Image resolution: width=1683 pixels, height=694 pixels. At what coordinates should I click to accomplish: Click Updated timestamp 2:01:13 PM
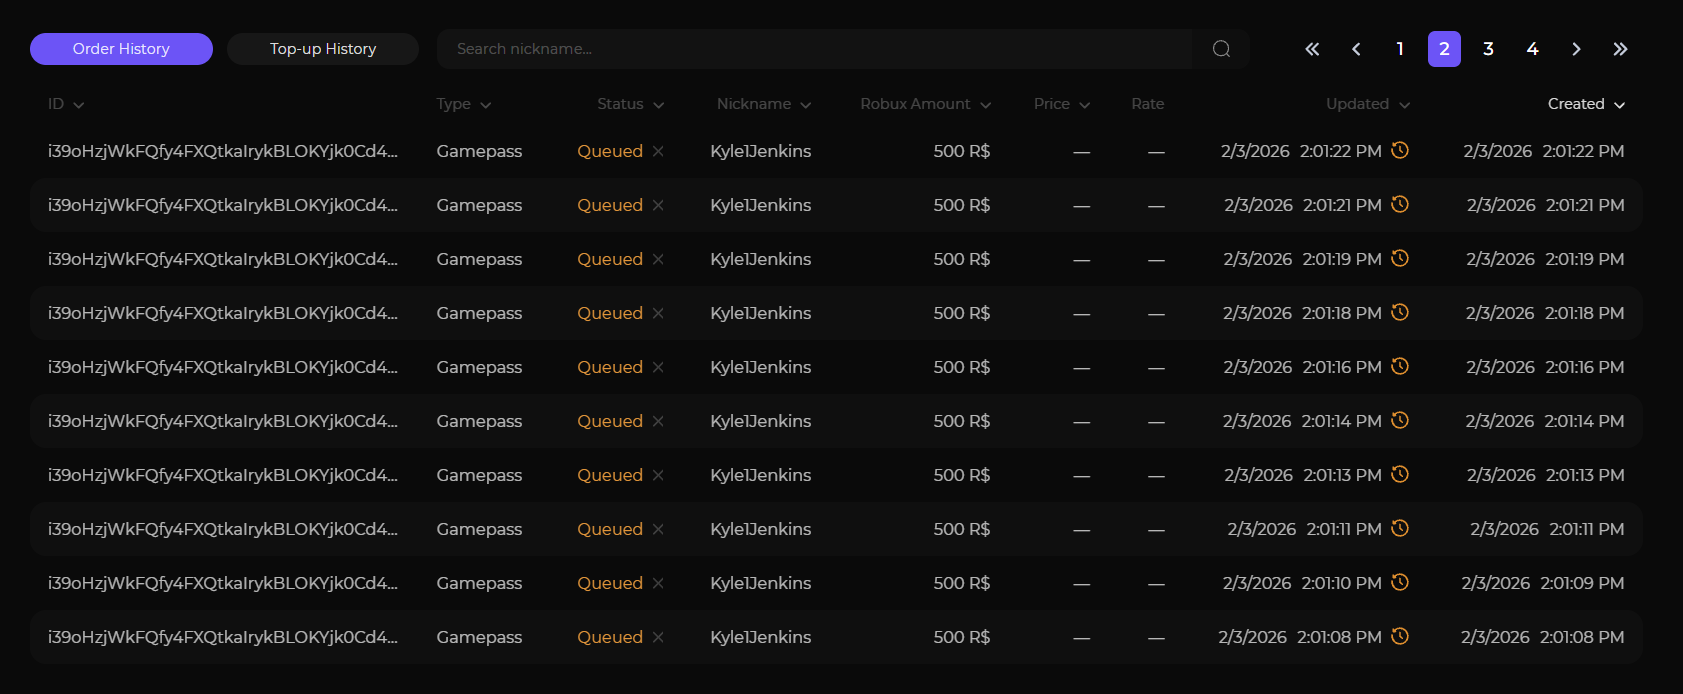(1303, 475)
